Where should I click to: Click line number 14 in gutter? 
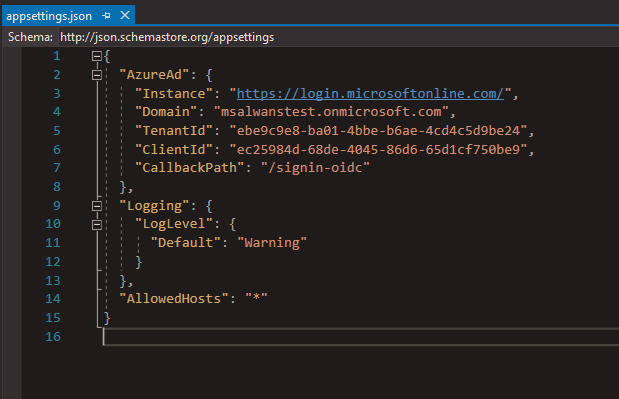(53, 299)
